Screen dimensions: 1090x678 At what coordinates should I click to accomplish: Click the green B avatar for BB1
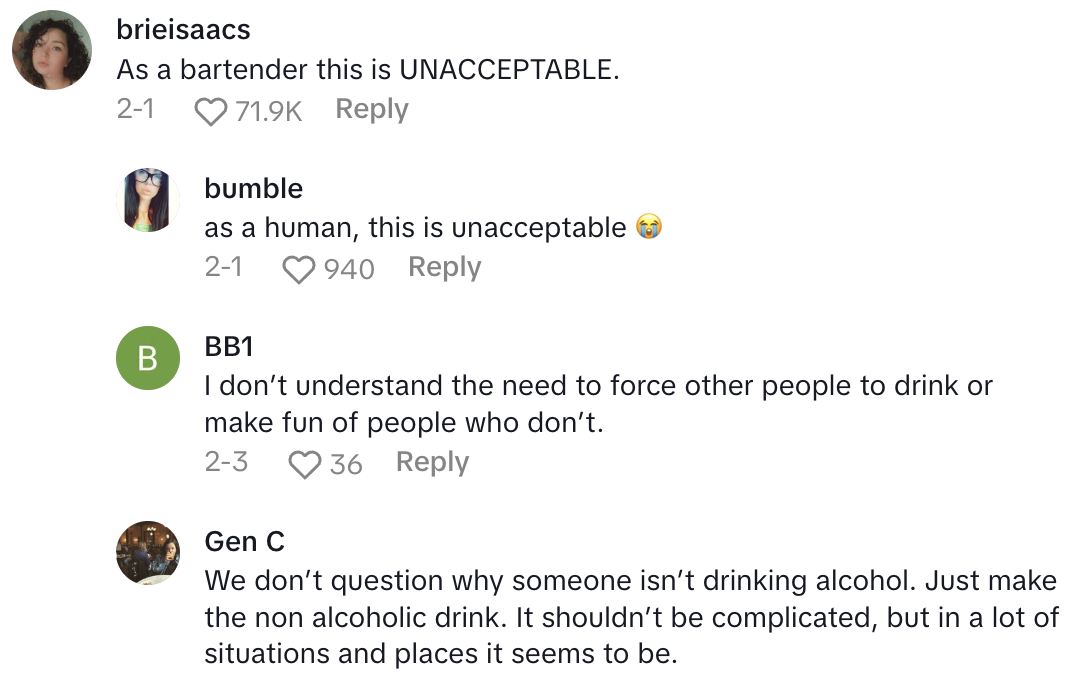coord(148,357)
